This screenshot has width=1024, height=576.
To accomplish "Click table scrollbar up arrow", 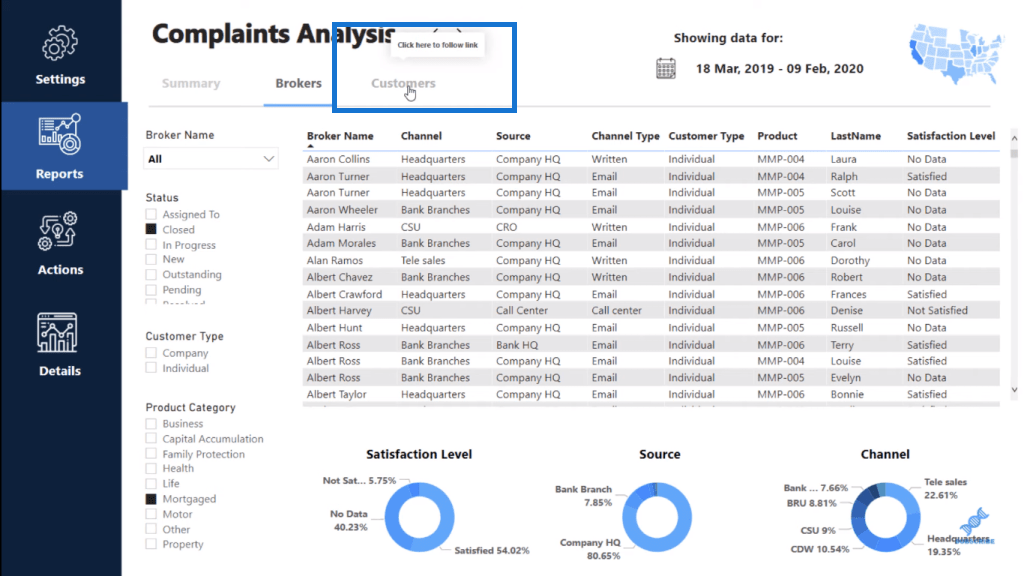I will coord(1014,138).
